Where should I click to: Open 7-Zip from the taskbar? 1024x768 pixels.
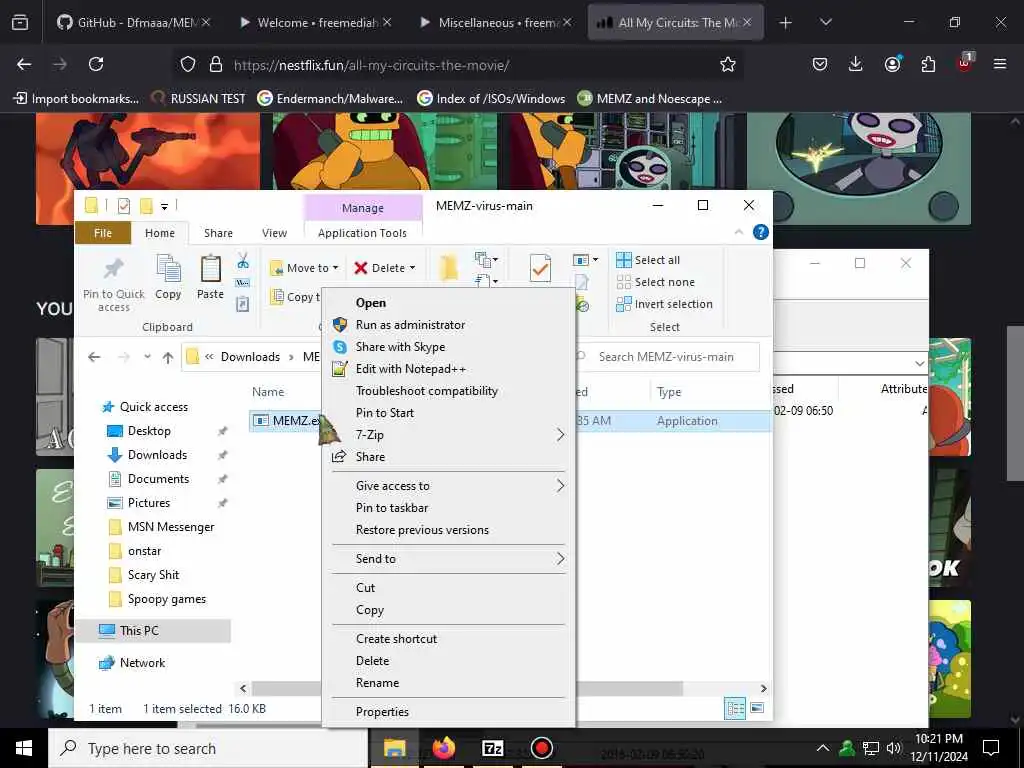(492, 748)
